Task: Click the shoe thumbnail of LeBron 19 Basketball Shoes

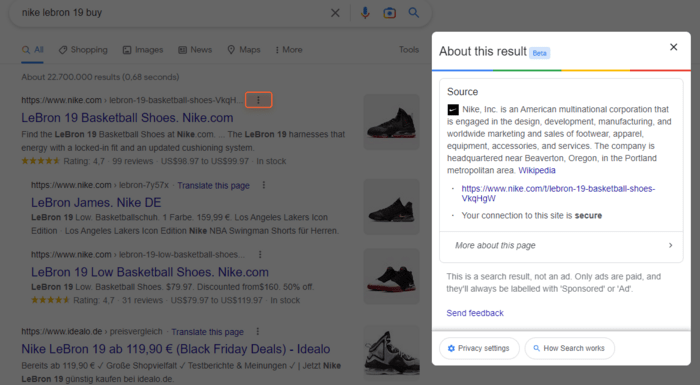Action: coord(391,121)
